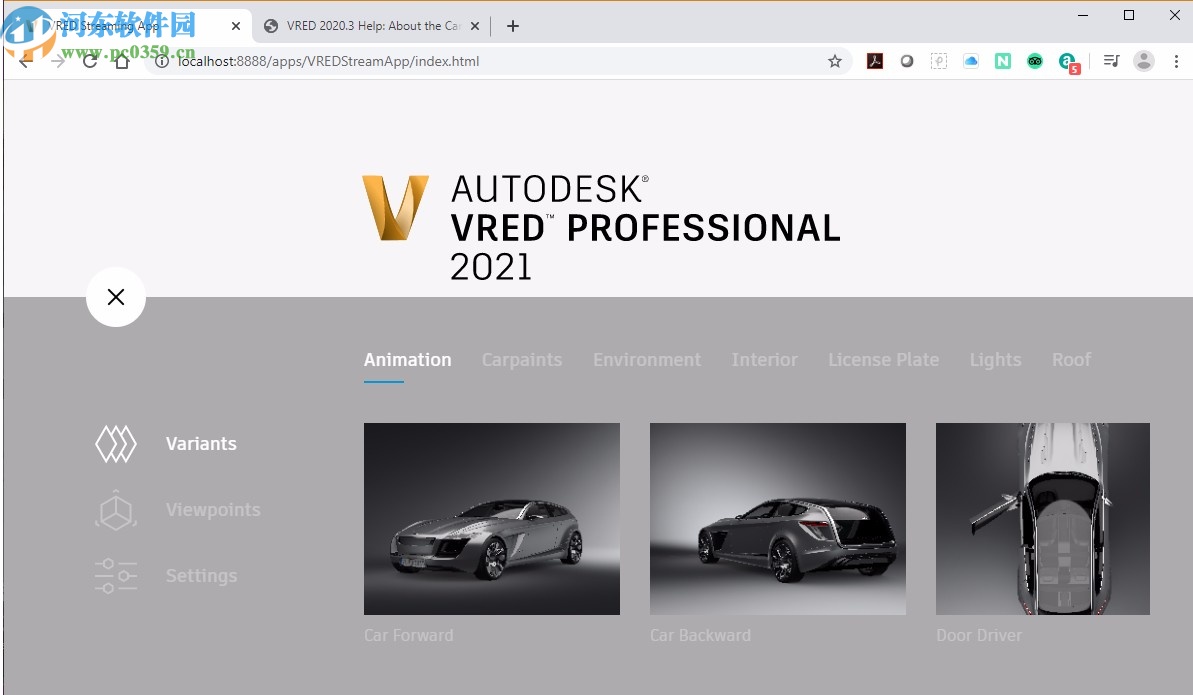Open the music playlist icon in the toolbar
This screenshot has width=1193, height=695.
point(1110,61)
